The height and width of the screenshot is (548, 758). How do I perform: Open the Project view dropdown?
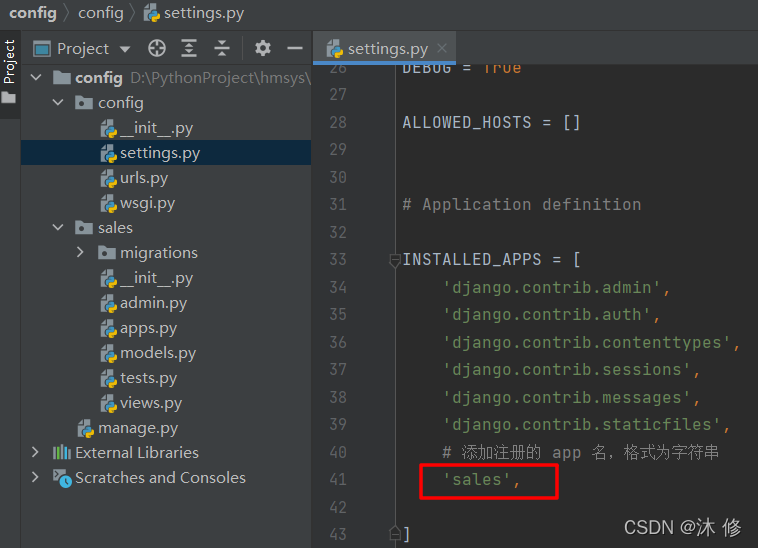[x=125, y=49]
